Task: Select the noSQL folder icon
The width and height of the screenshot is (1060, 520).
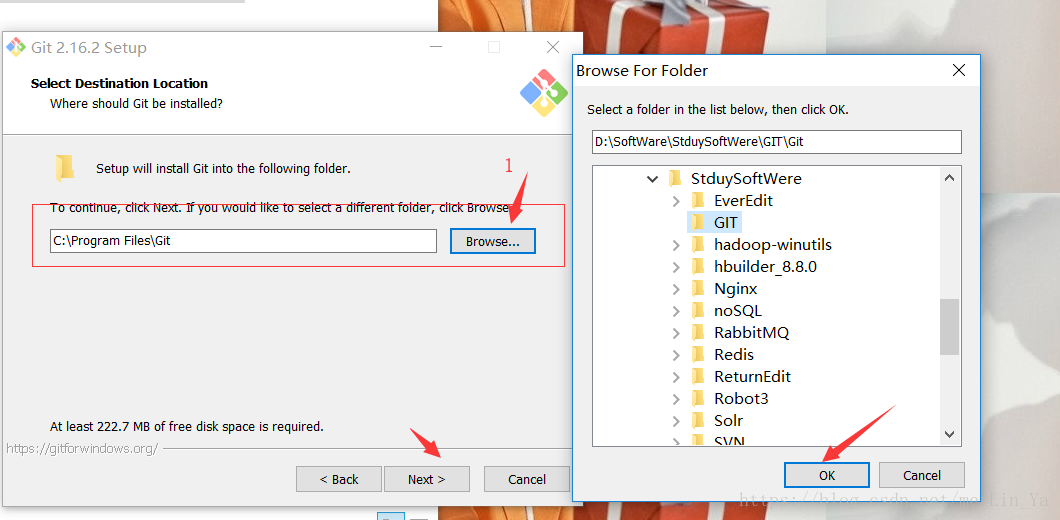Action: 698,310
